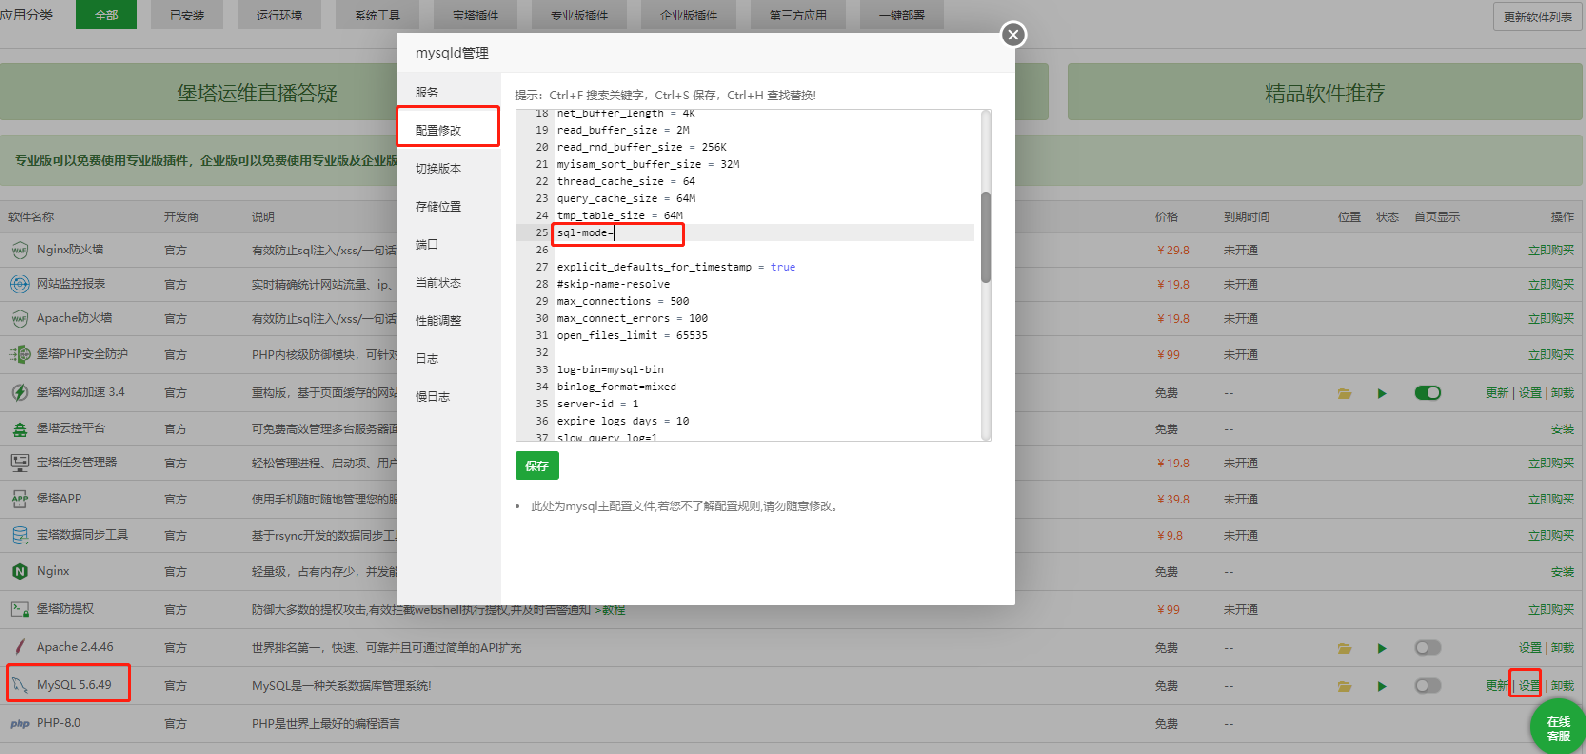Open folder icon for 堡塔网站加速 row
The image size is (1586, 754).
point(1345,393)
